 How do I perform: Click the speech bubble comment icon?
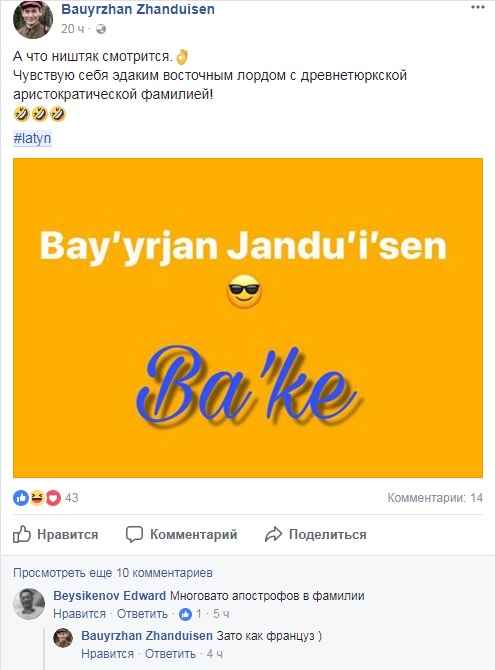click(x=134, y=535)
